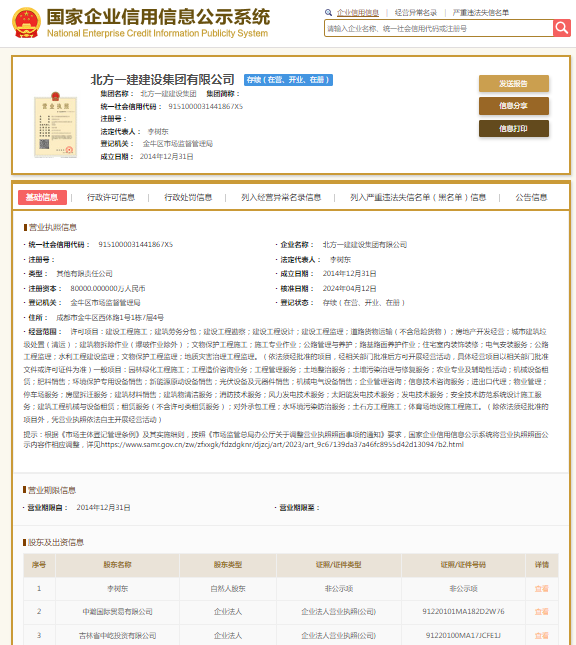
Task: Open the 列入严重违法失信名单（黑名单）信息 tab
Action: [x=418, y=197]
